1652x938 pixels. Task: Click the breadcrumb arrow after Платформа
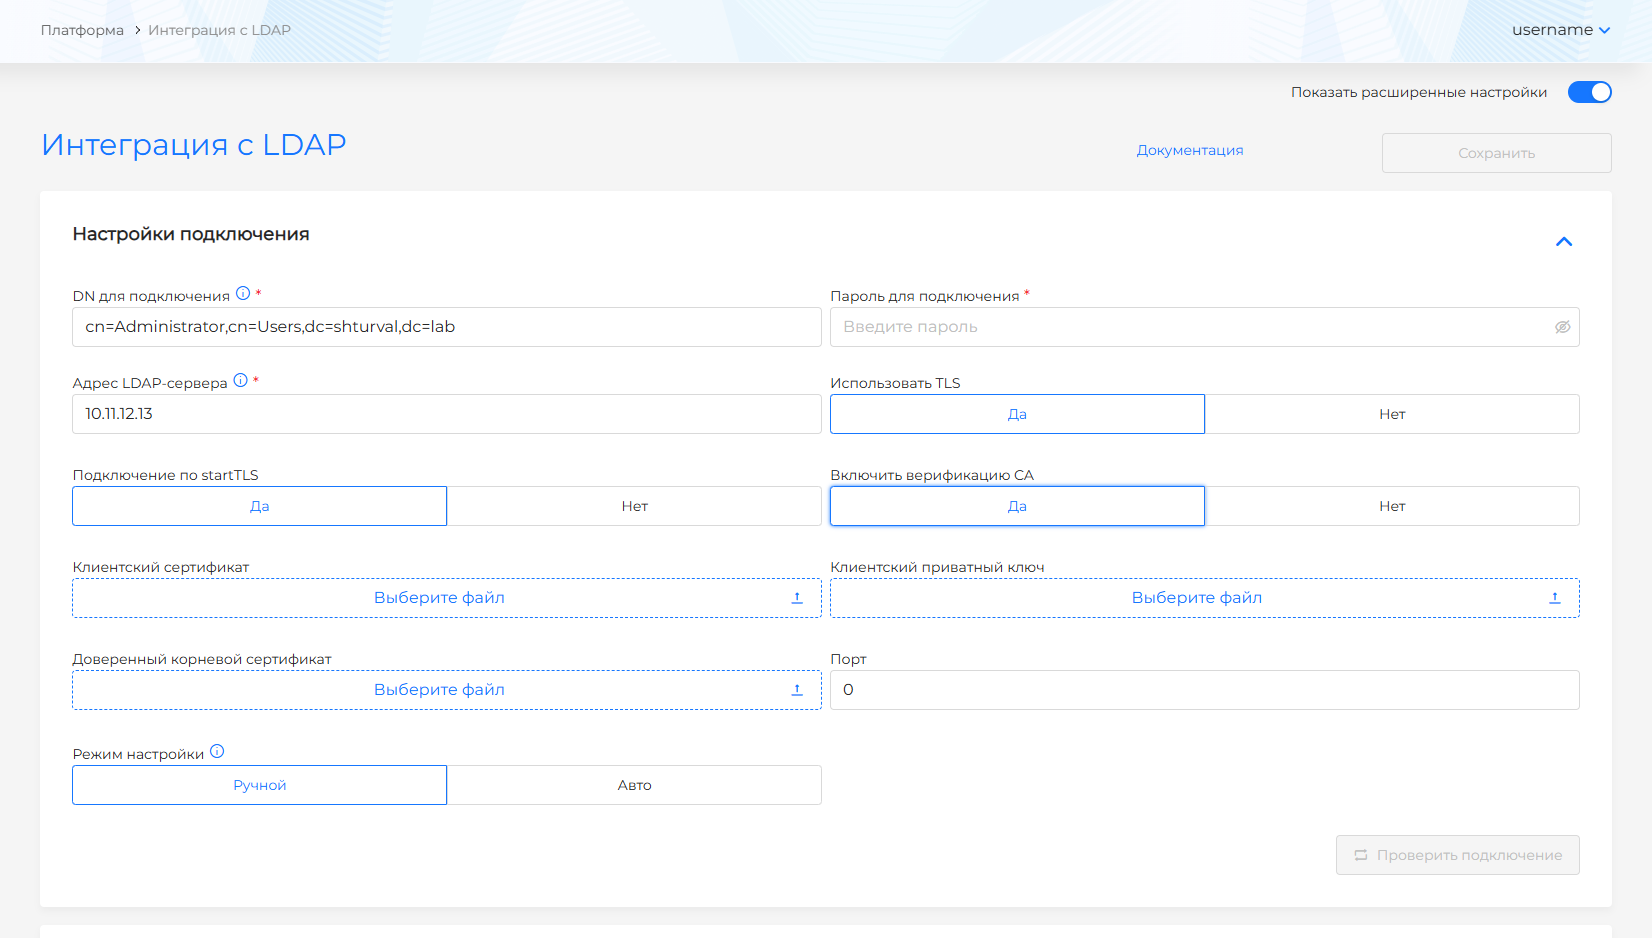137,31
